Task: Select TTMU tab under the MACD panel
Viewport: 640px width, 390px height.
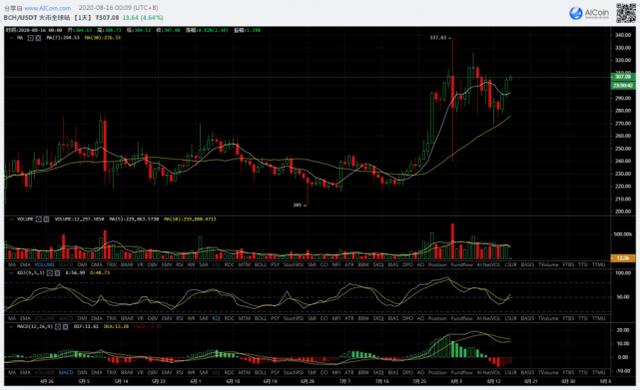Action: click(x=599, y=372)
